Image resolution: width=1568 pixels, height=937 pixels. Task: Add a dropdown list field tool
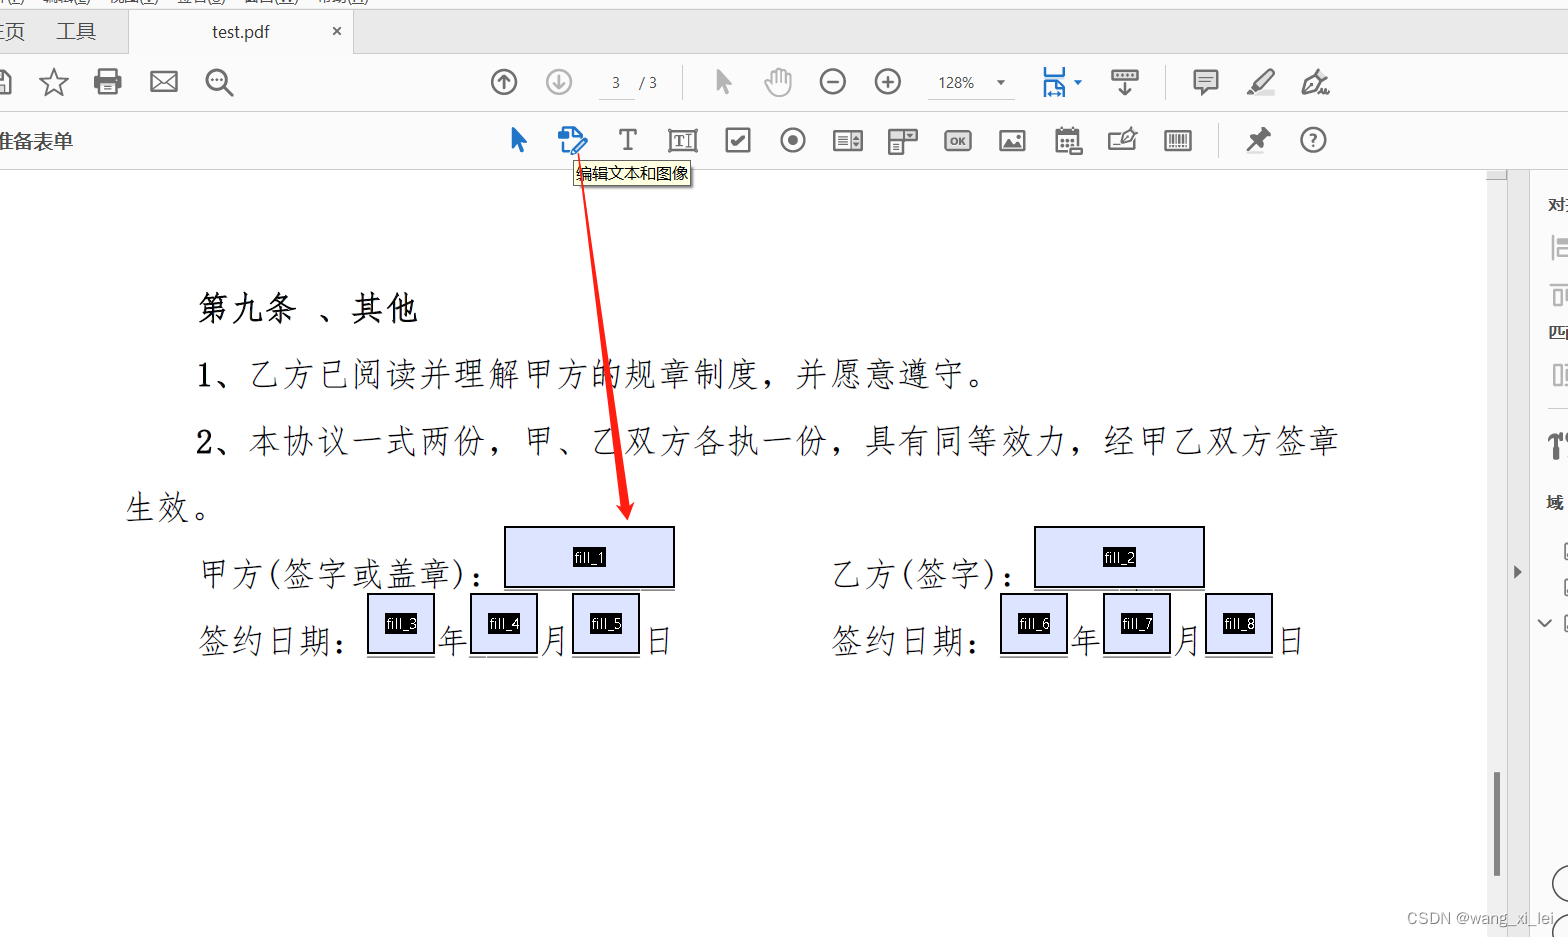coord(903,140)
